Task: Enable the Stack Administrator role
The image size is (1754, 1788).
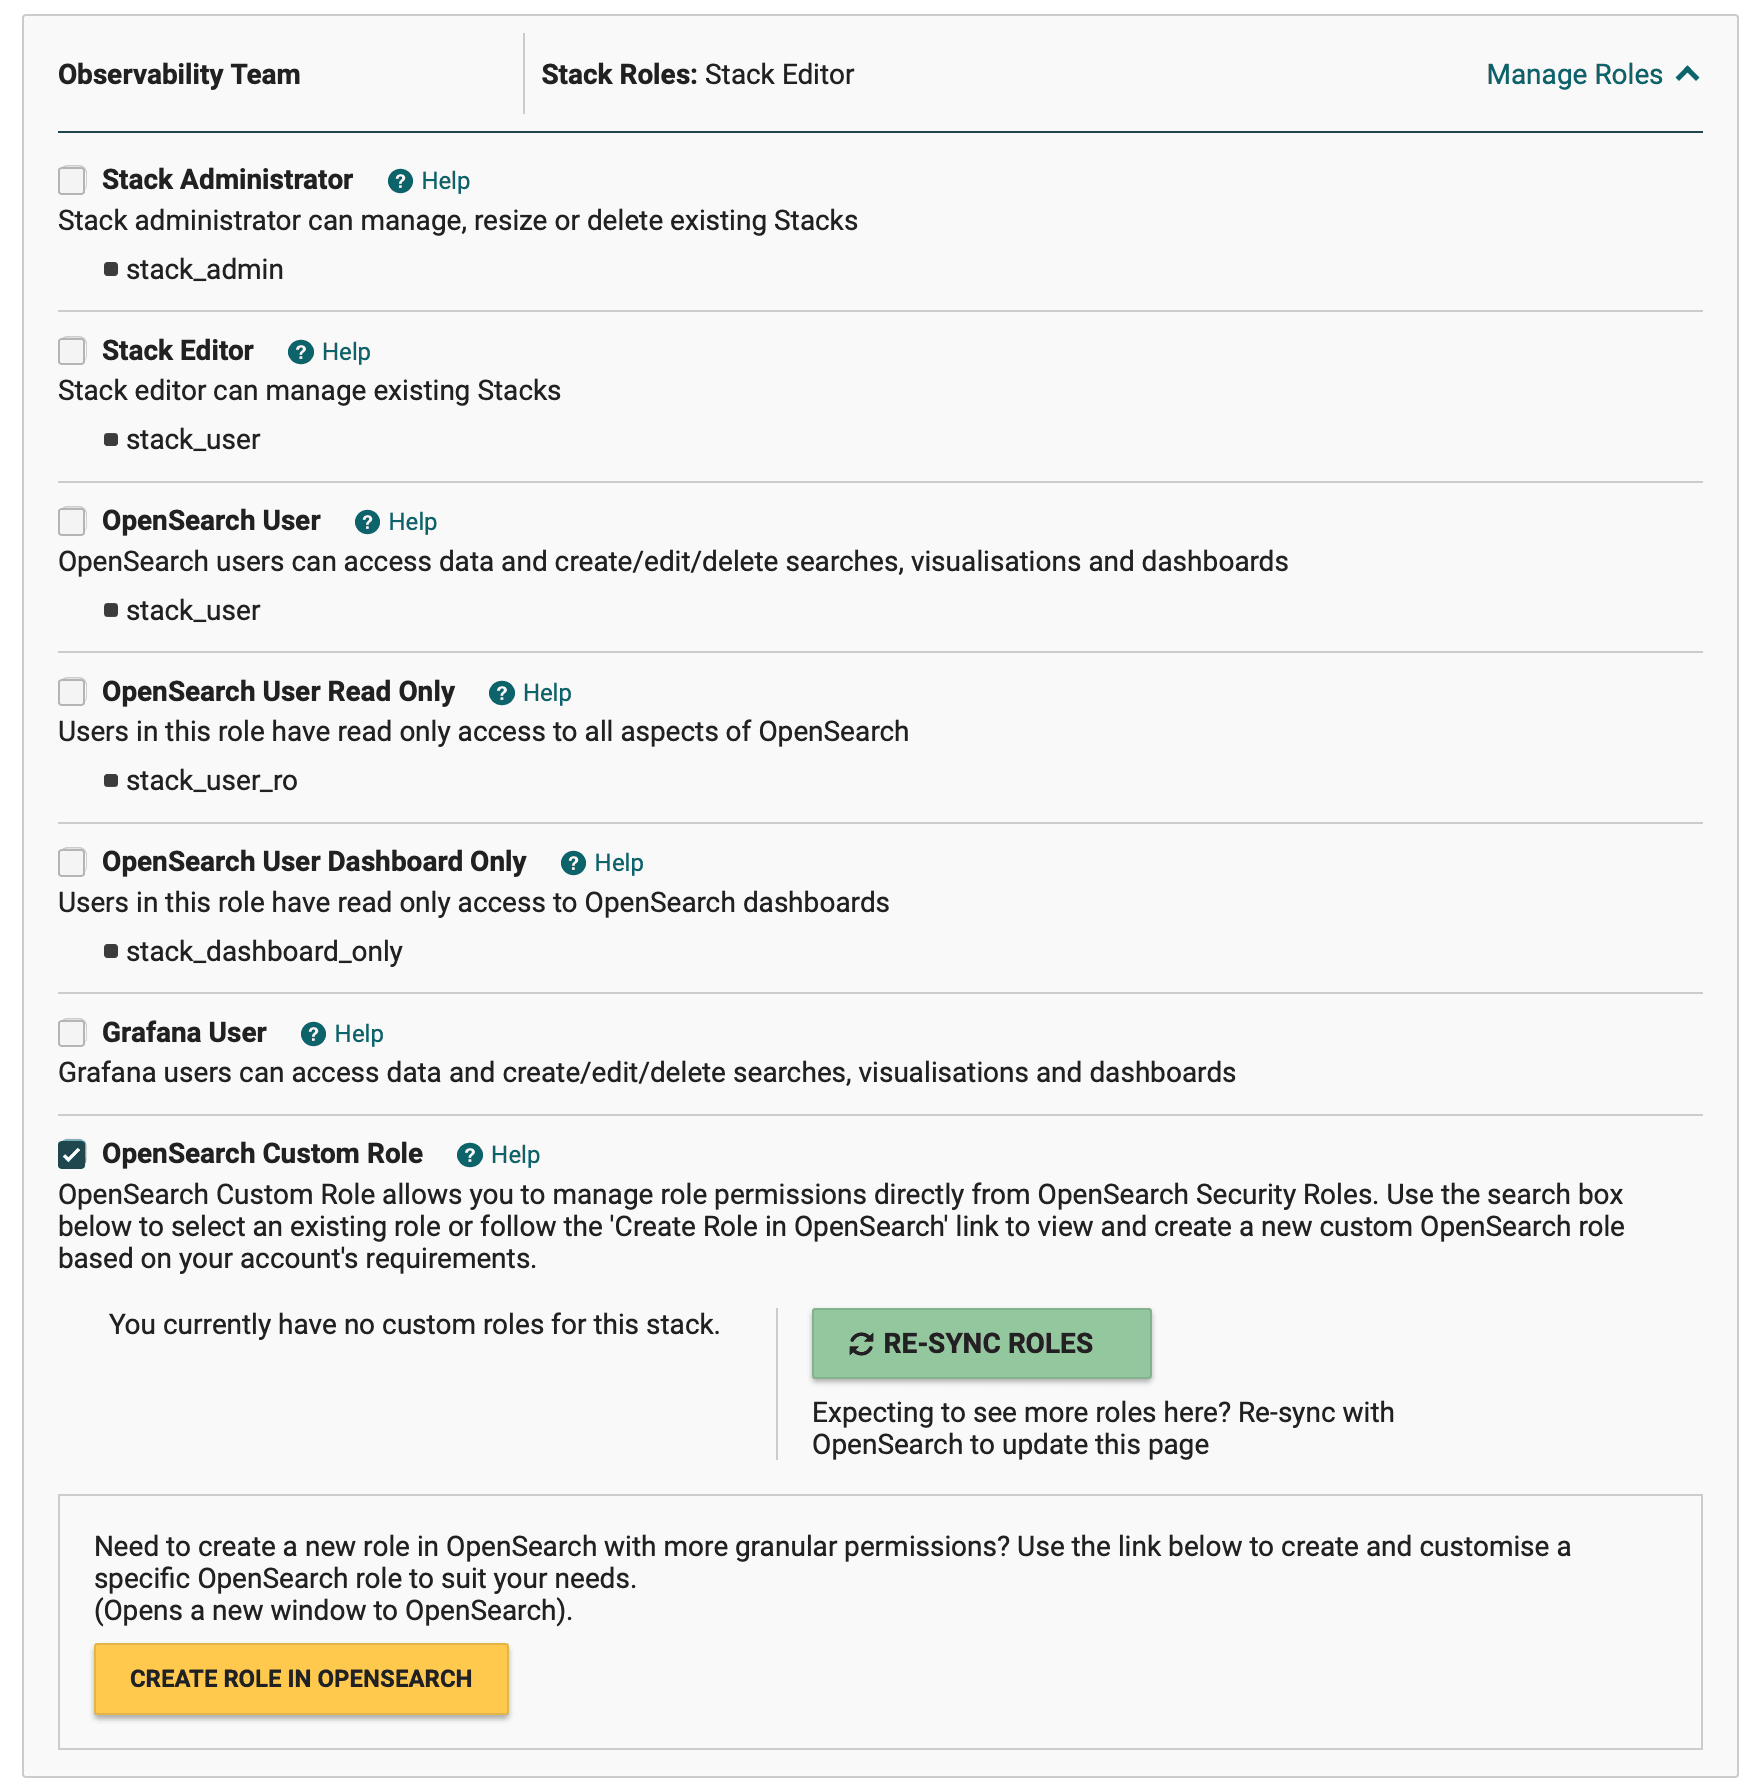Action: [71, 181]
